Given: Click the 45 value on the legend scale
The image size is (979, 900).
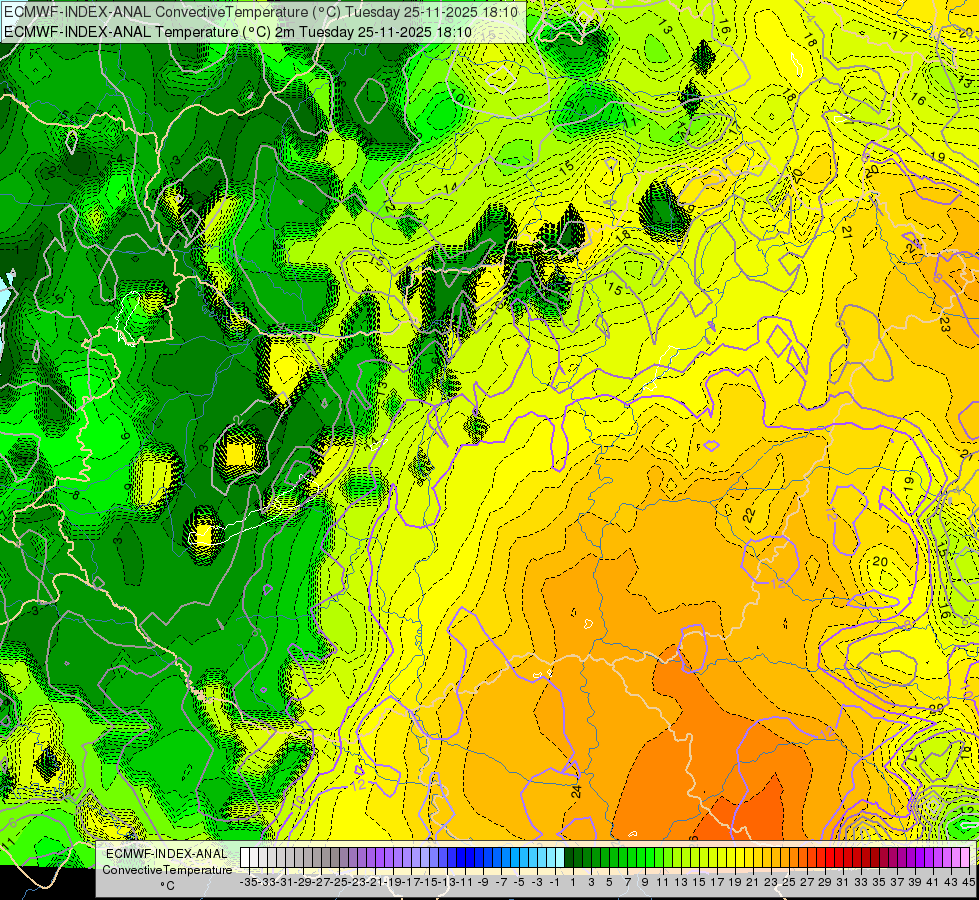Looking at the screenshot, I should pos(968,882).
